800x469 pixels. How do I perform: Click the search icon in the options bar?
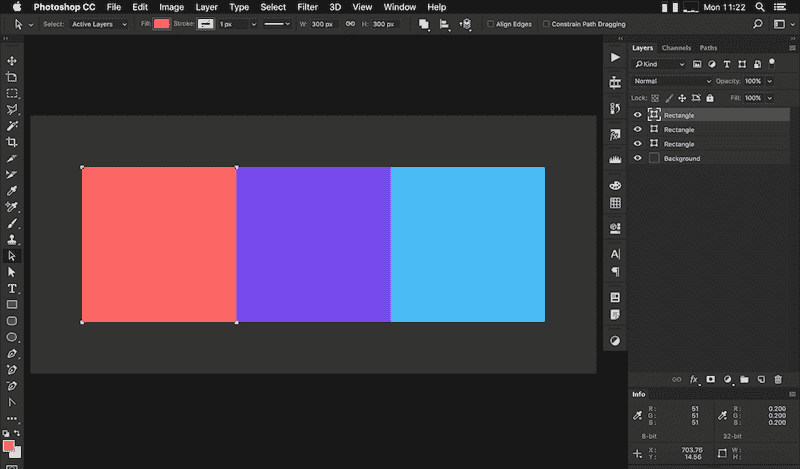click(758, 24)
